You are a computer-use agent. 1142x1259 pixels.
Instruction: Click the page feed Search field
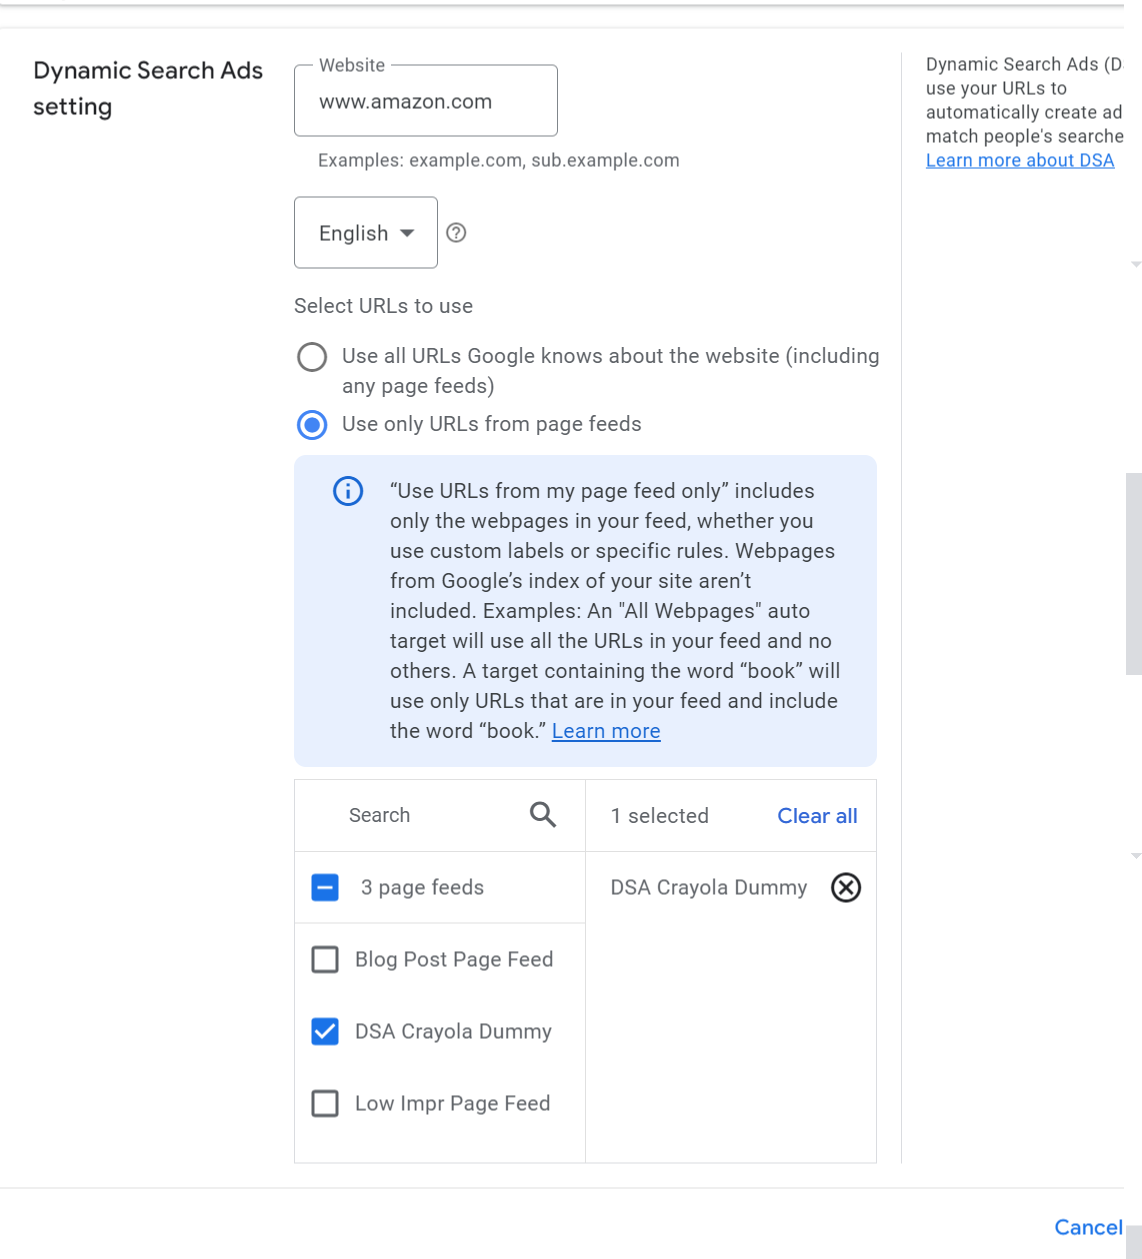[440, 815]
